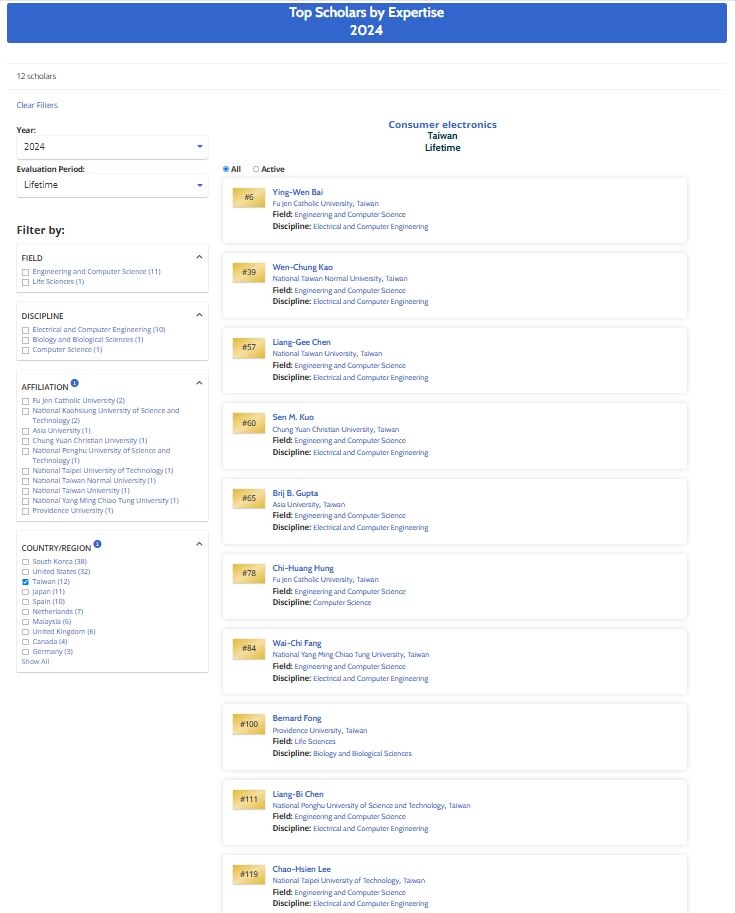Open the Evaluation Period dropdown
Screen dimensions: 735x913
(x=112, y=185)
